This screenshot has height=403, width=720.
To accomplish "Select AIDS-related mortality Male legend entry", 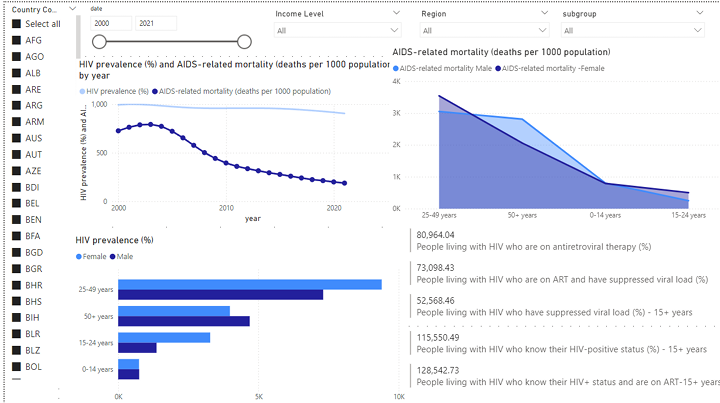I will coord(442,68).
